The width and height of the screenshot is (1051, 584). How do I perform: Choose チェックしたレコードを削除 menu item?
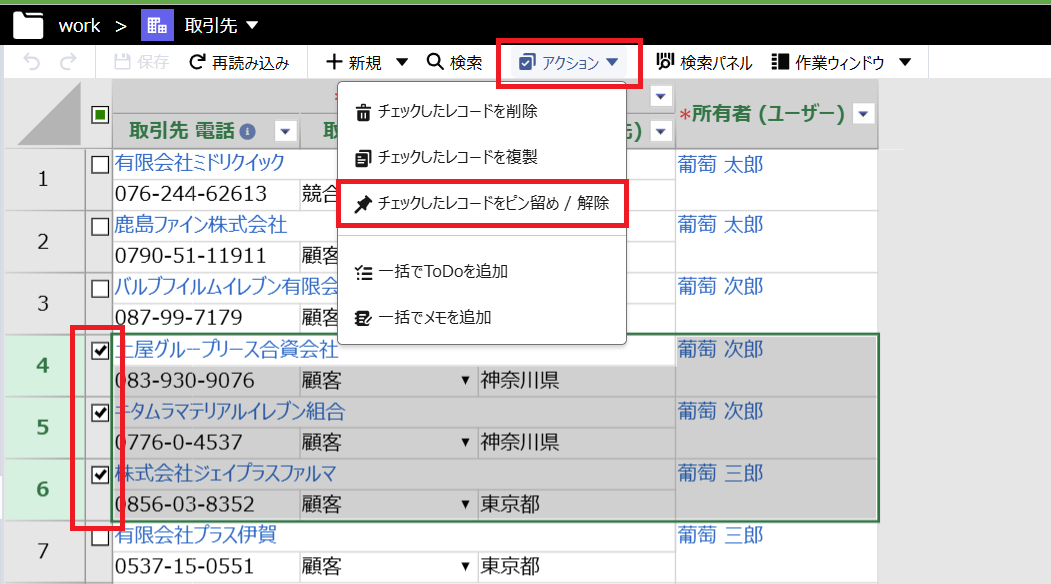coord(482,111)
